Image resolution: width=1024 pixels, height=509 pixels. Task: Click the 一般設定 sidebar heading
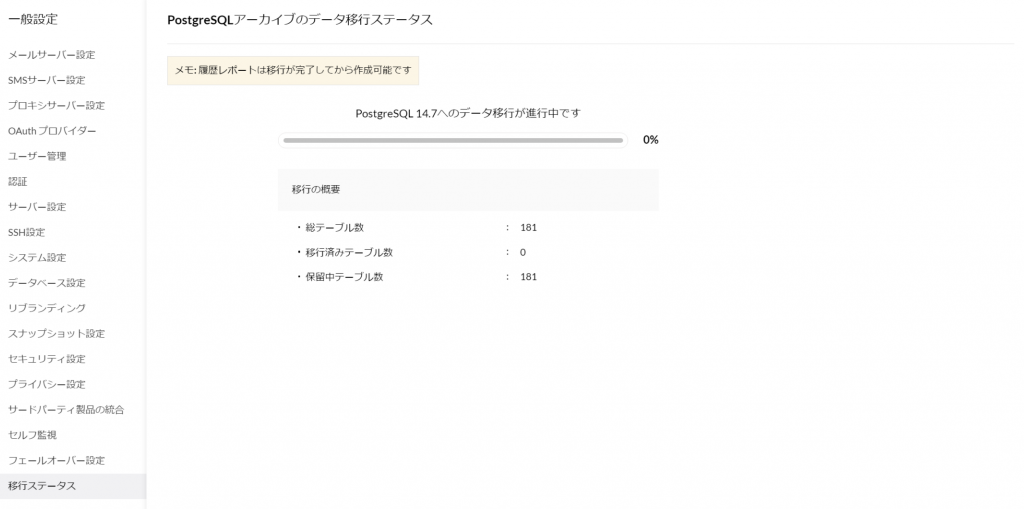pyautogui.click(x=34, y=19)
